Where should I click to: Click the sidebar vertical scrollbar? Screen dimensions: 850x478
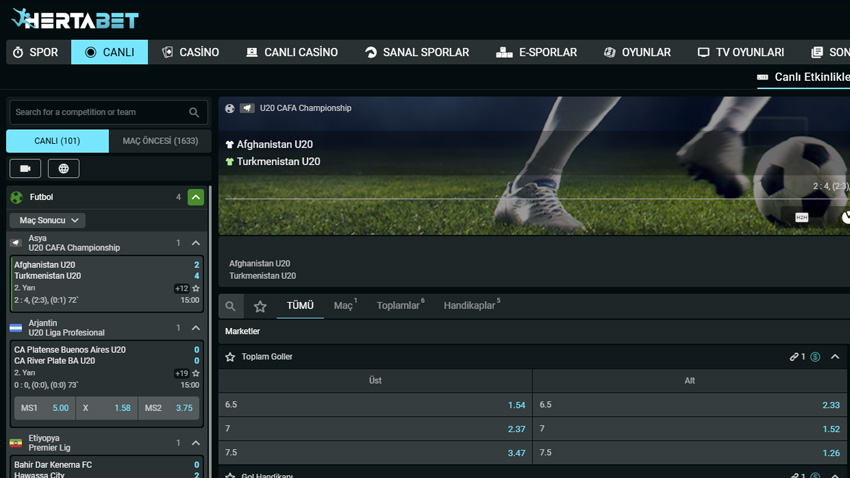point(210,331)
